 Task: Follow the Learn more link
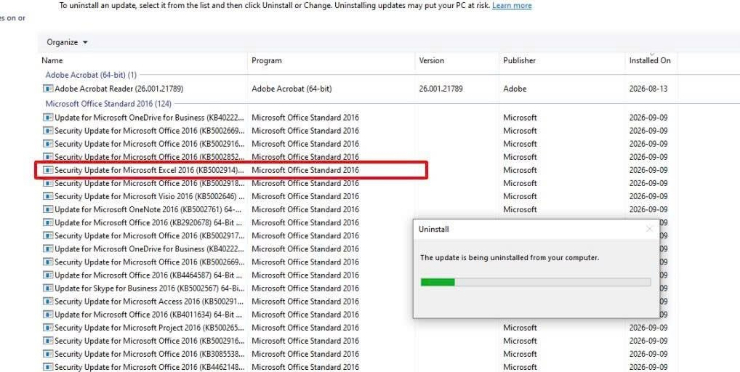pos(512,6)
